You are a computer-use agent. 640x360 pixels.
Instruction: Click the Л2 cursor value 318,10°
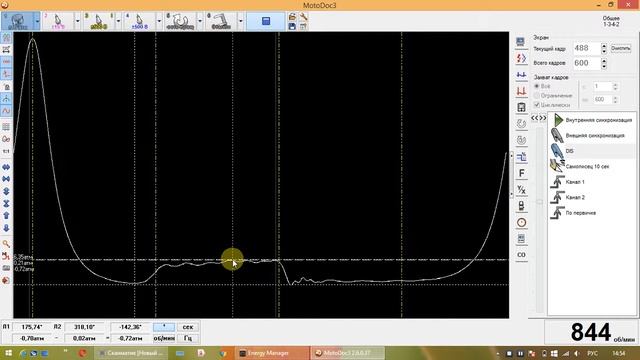84,327
